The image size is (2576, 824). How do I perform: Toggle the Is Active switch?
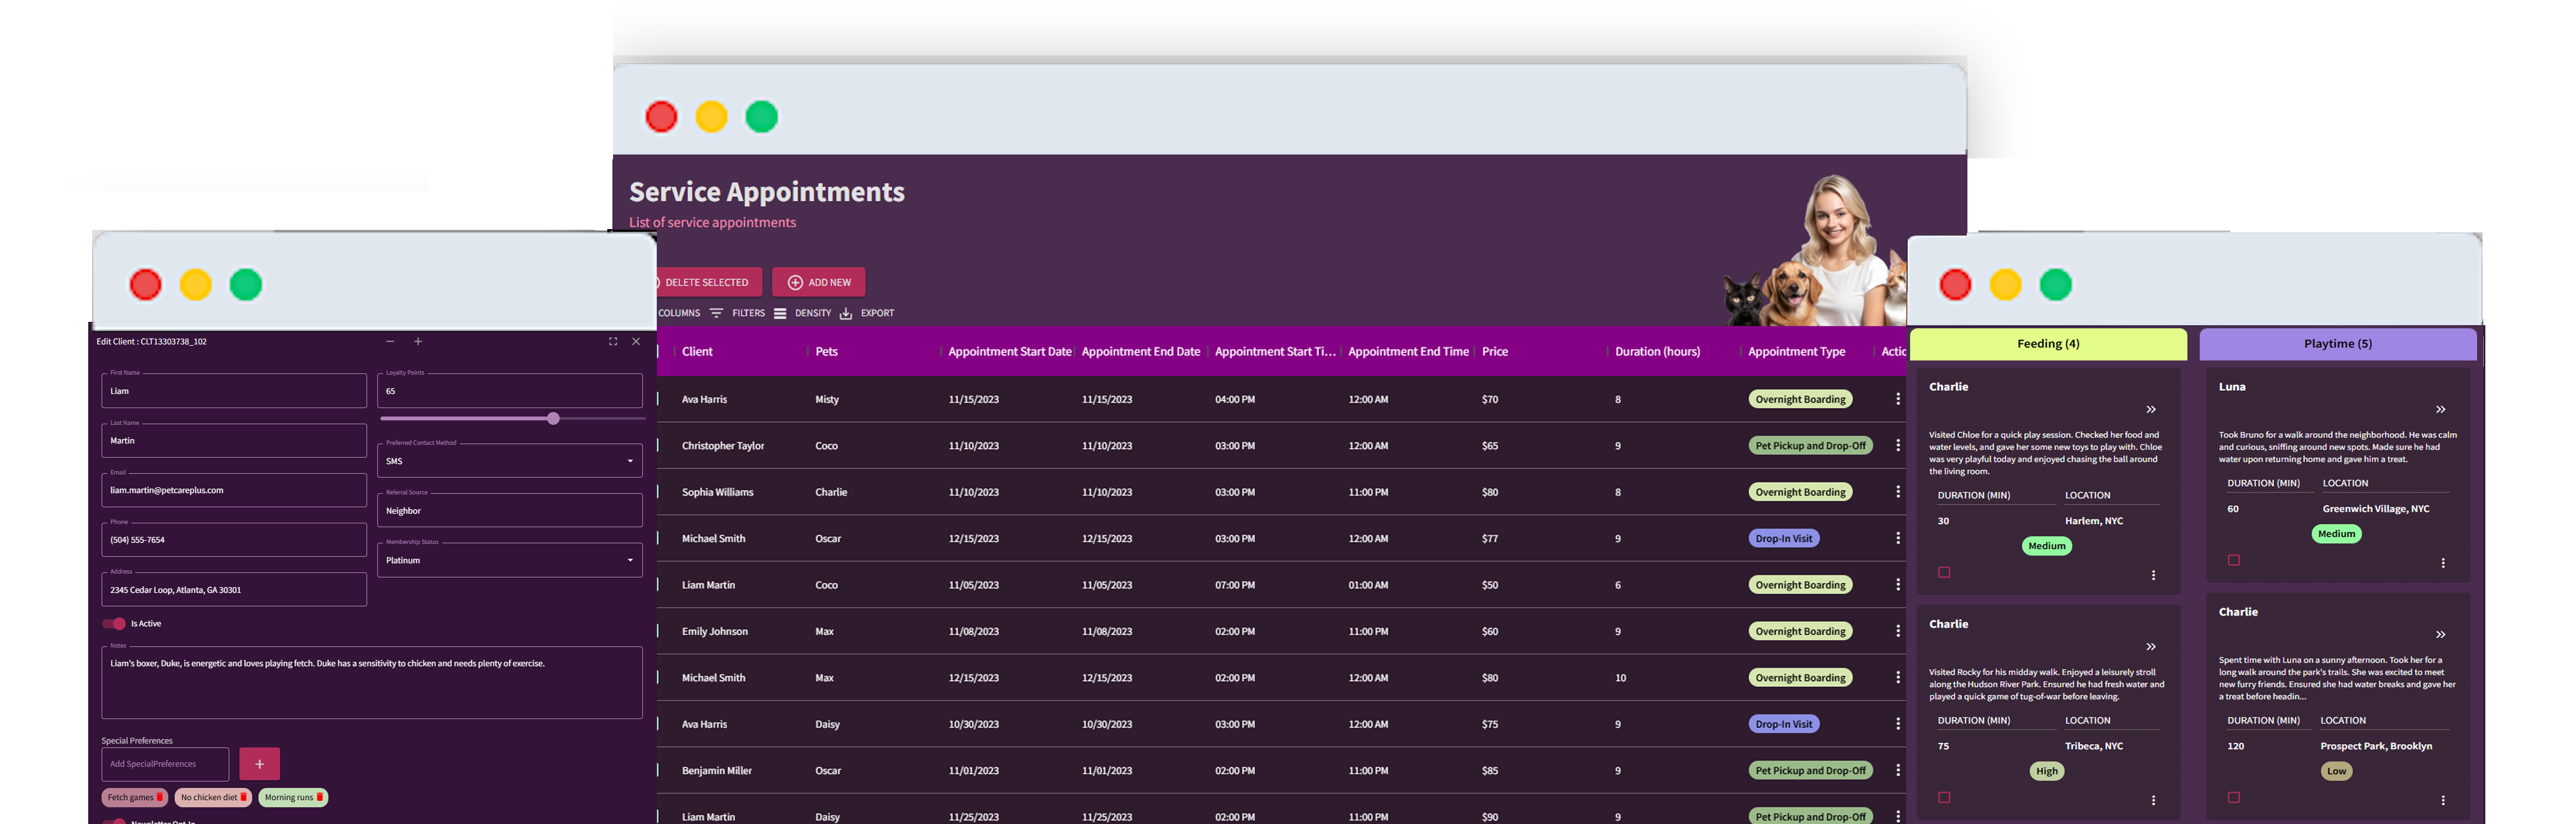114,624
